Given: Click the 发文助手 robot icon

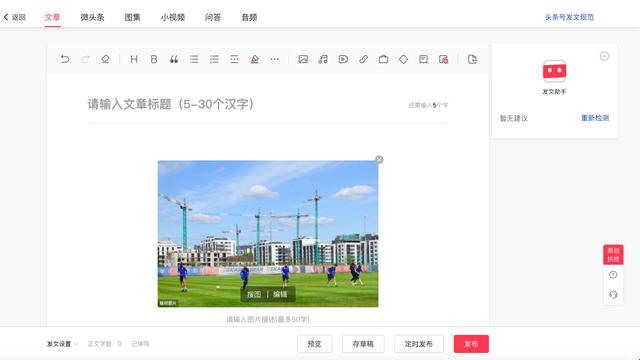Looking at the screenshot, I should [x=554, y=71].
